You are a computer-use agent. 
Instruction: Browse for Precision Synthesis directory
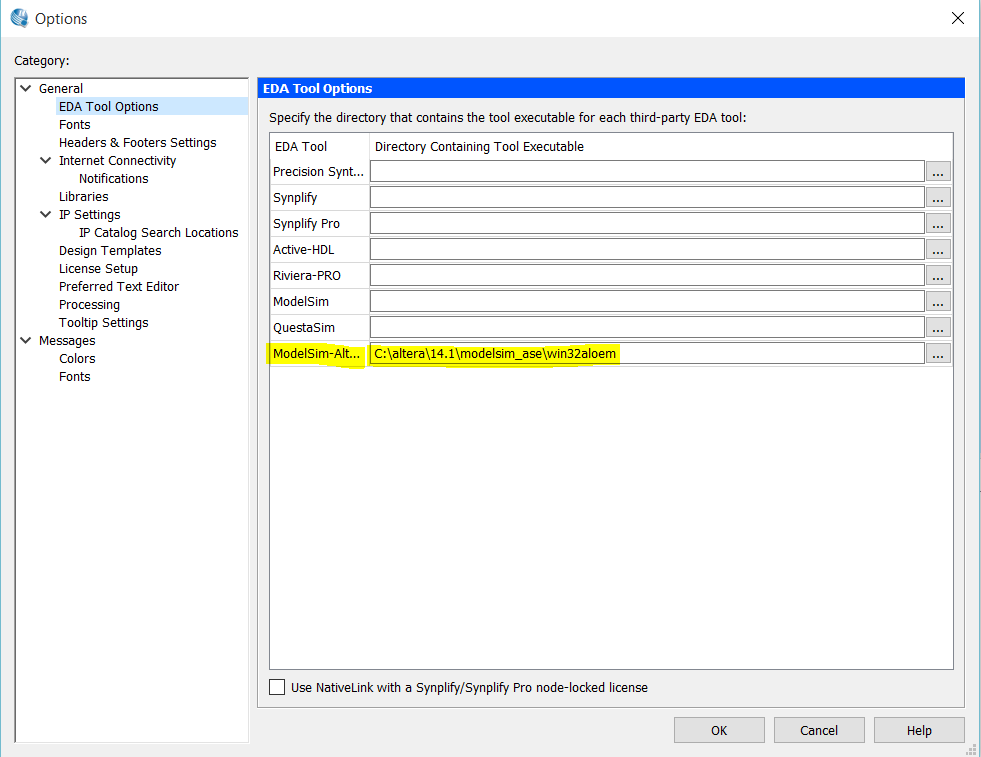[938, 171]
